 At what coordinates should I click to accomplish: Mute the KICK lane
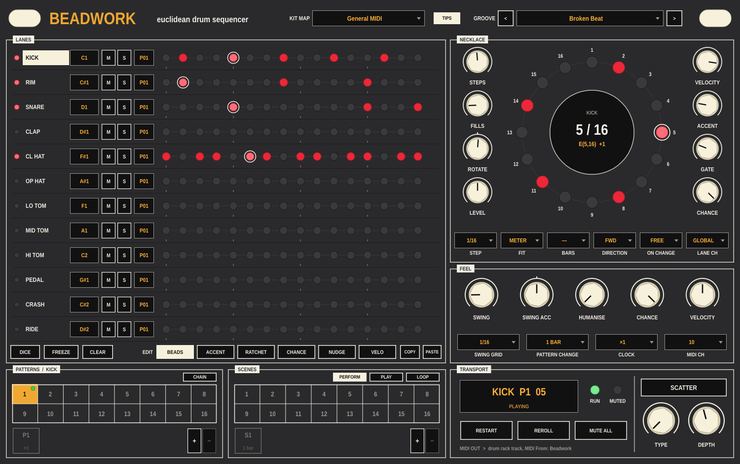click(108, 58)
